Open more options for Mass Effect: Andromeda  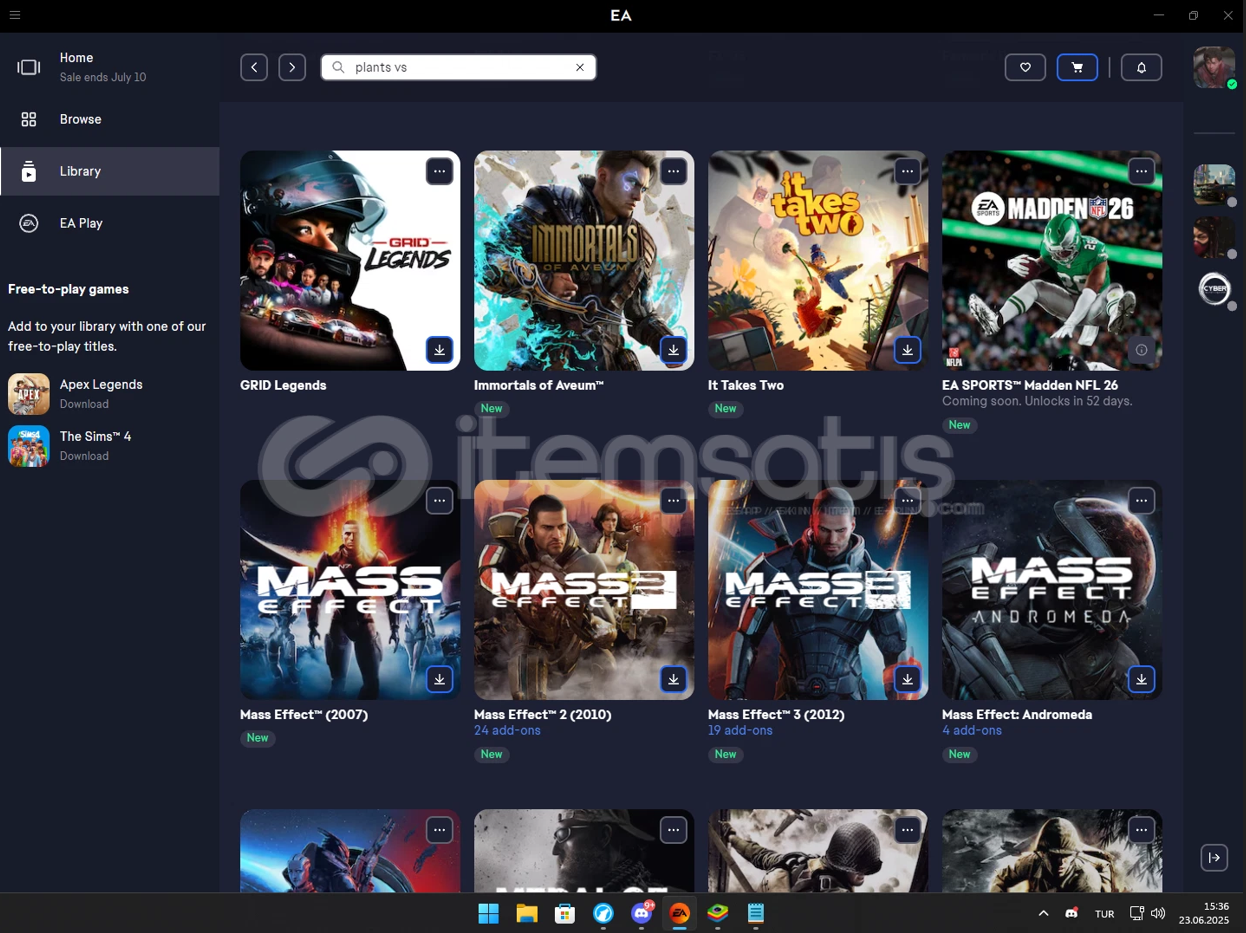tap(1142, 500)
